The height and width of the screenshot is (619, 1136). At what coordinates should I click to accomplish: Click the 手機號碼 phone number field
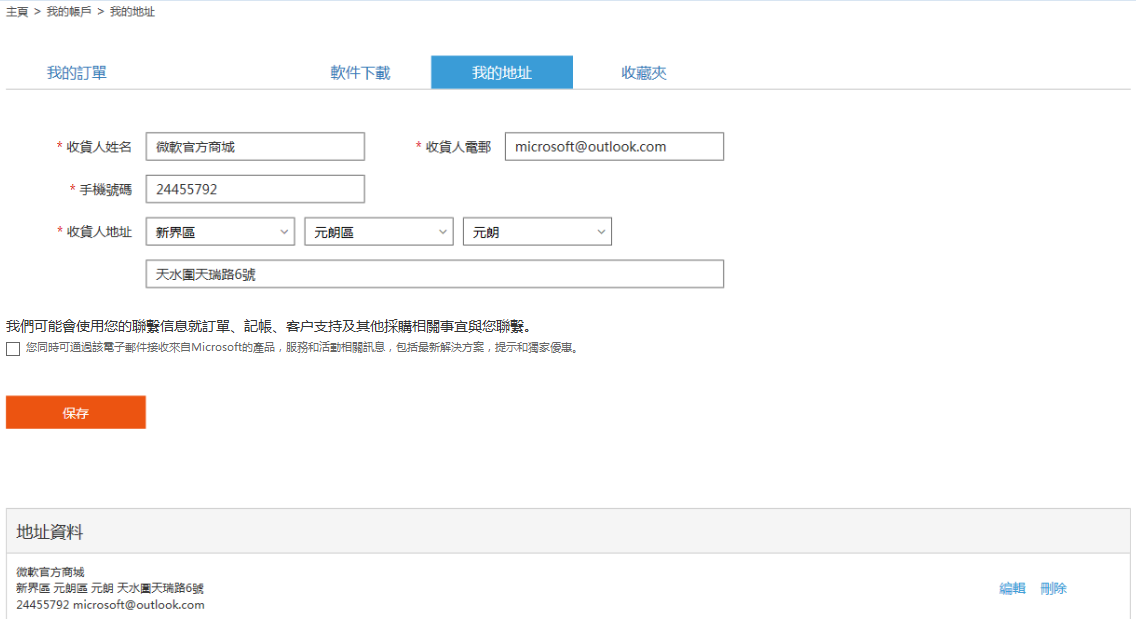tap(255, 189)
